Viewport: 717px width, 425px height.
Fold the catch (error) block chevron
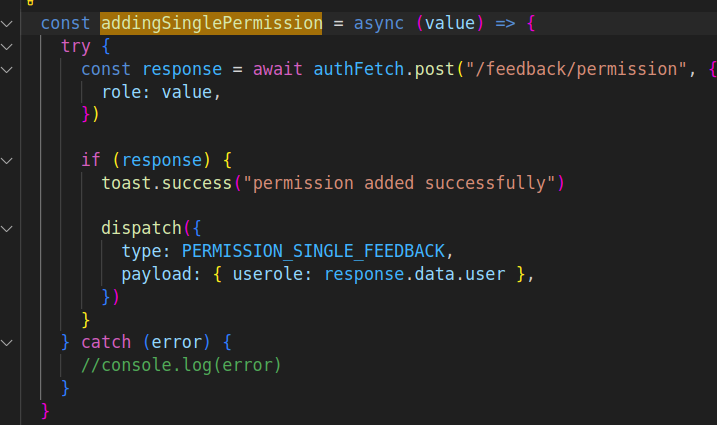point(8,342)
